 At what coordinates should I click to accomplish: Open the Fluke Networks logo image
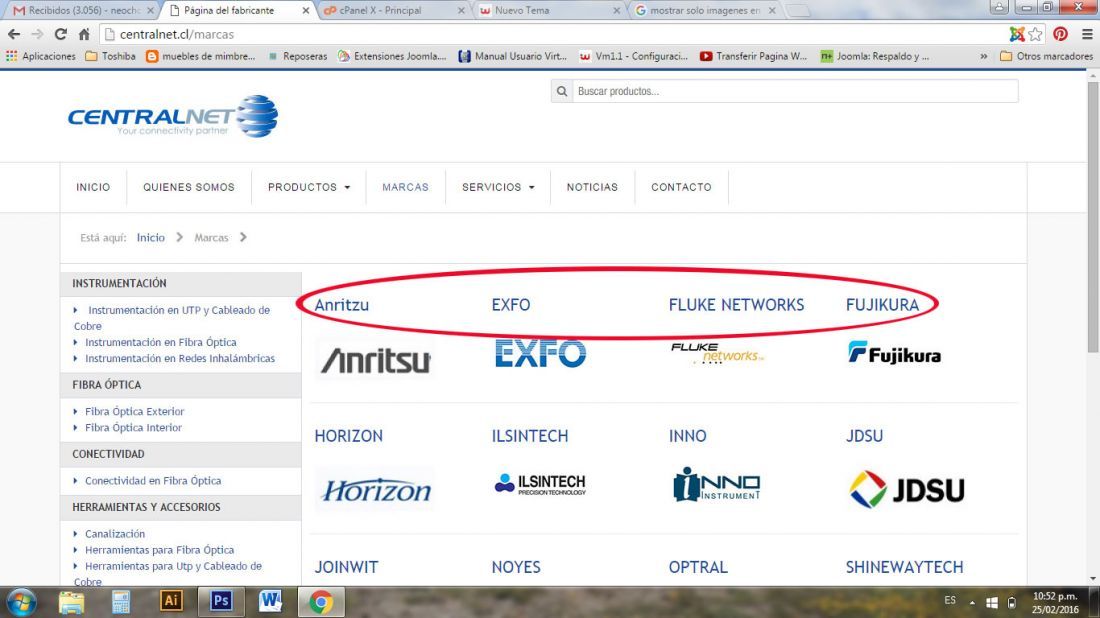pos(717,354)
